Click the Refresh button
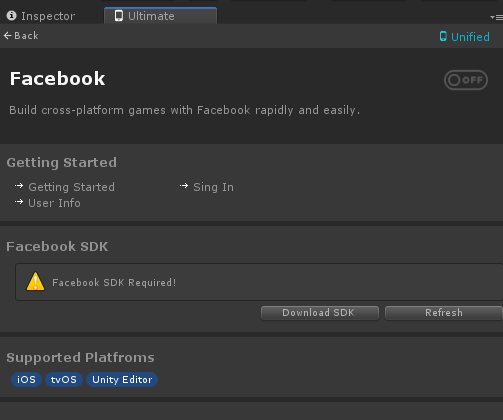 (444, 313)
